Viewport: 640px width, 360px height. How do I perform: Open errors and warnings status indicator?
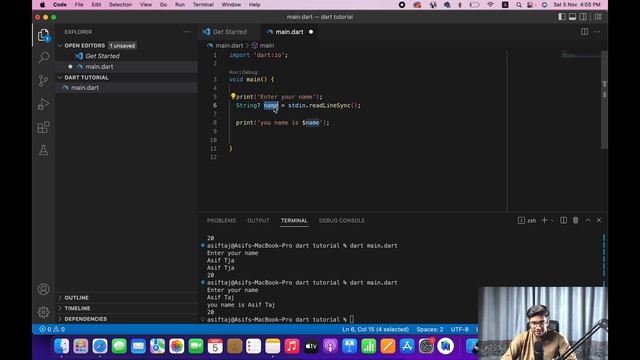coord(52,329)
